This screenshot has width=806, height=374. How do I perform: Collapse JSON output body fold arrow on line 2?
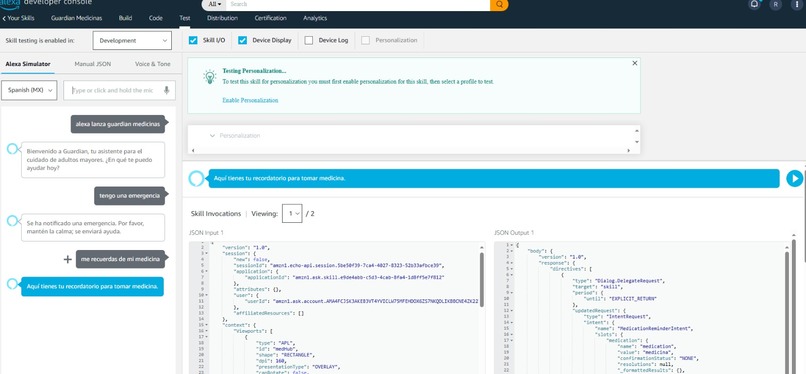512,251
